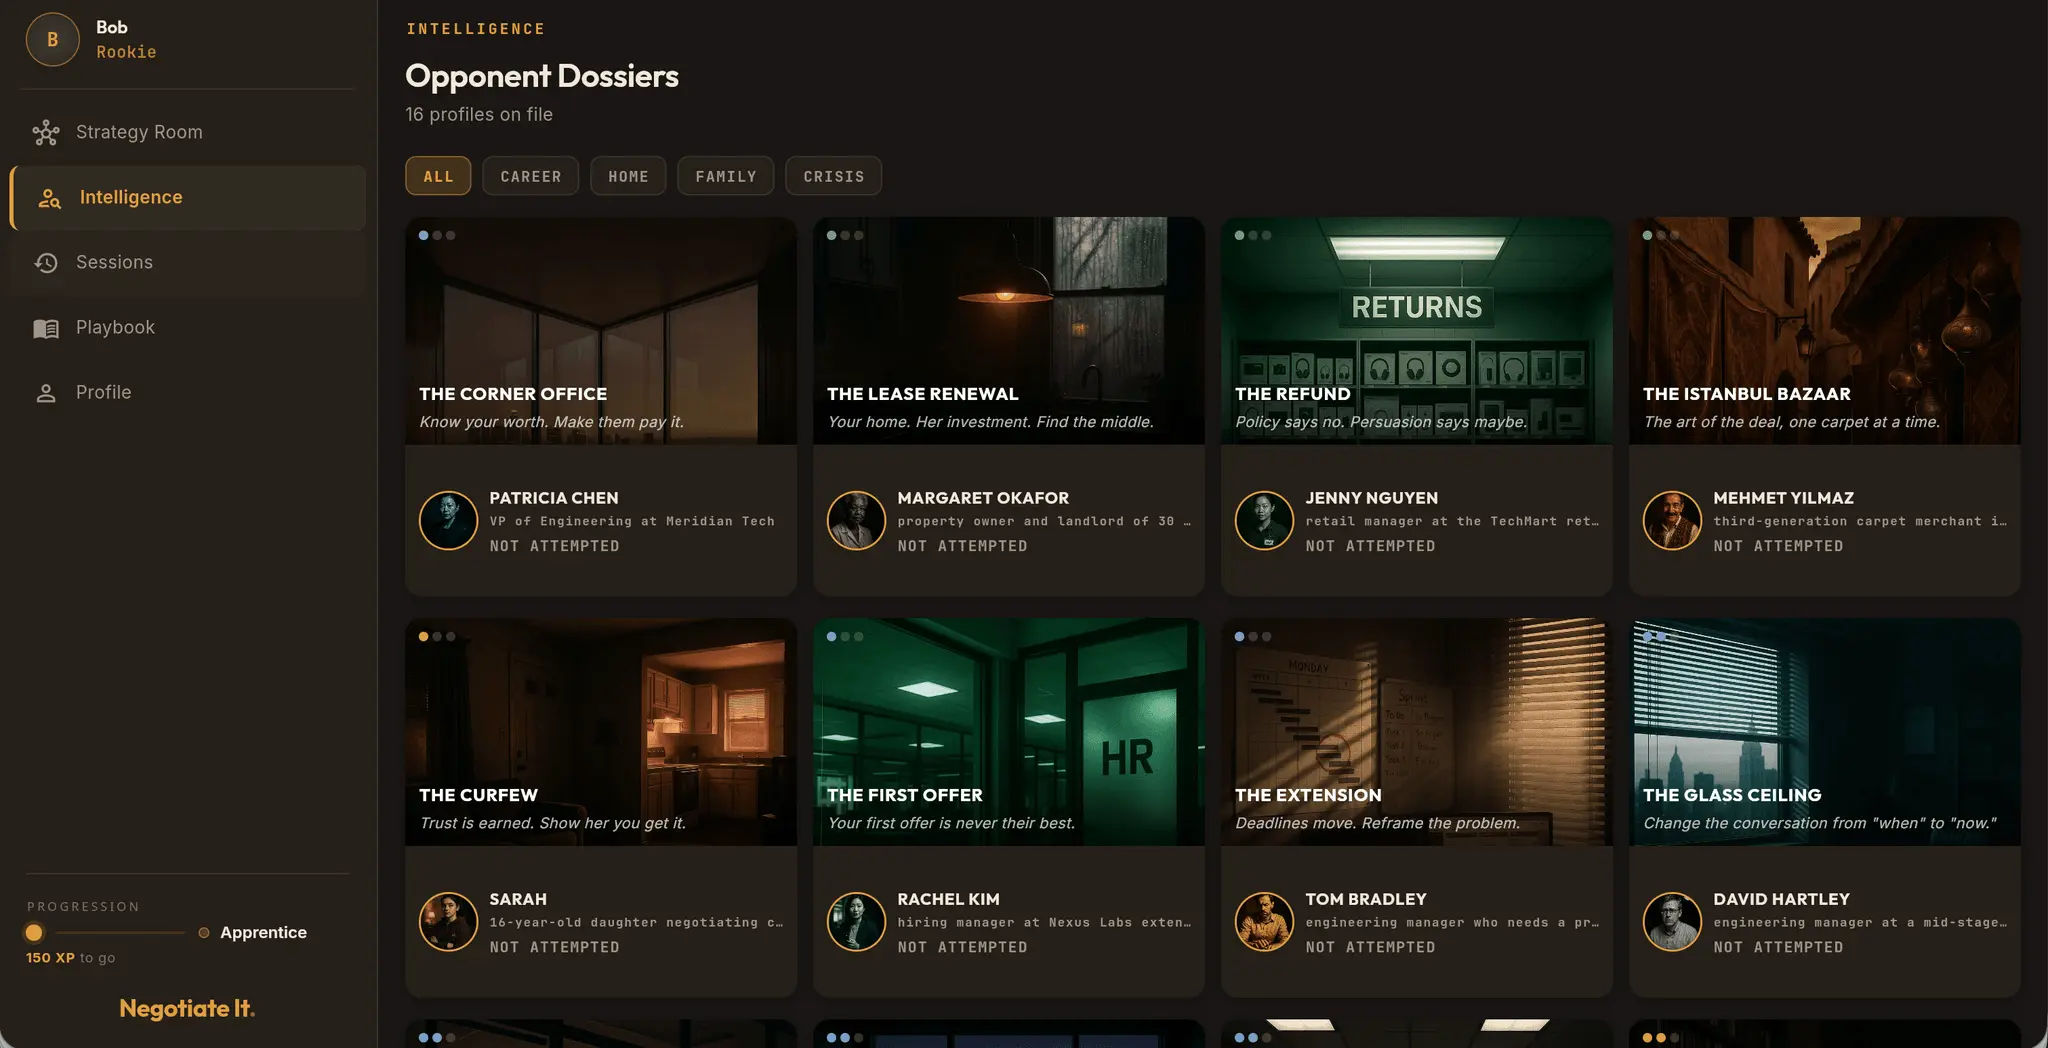Viewport: 2048px width, 1048px height.
Task: Click '16 profiles on file' text
Action: click(479, 115)
